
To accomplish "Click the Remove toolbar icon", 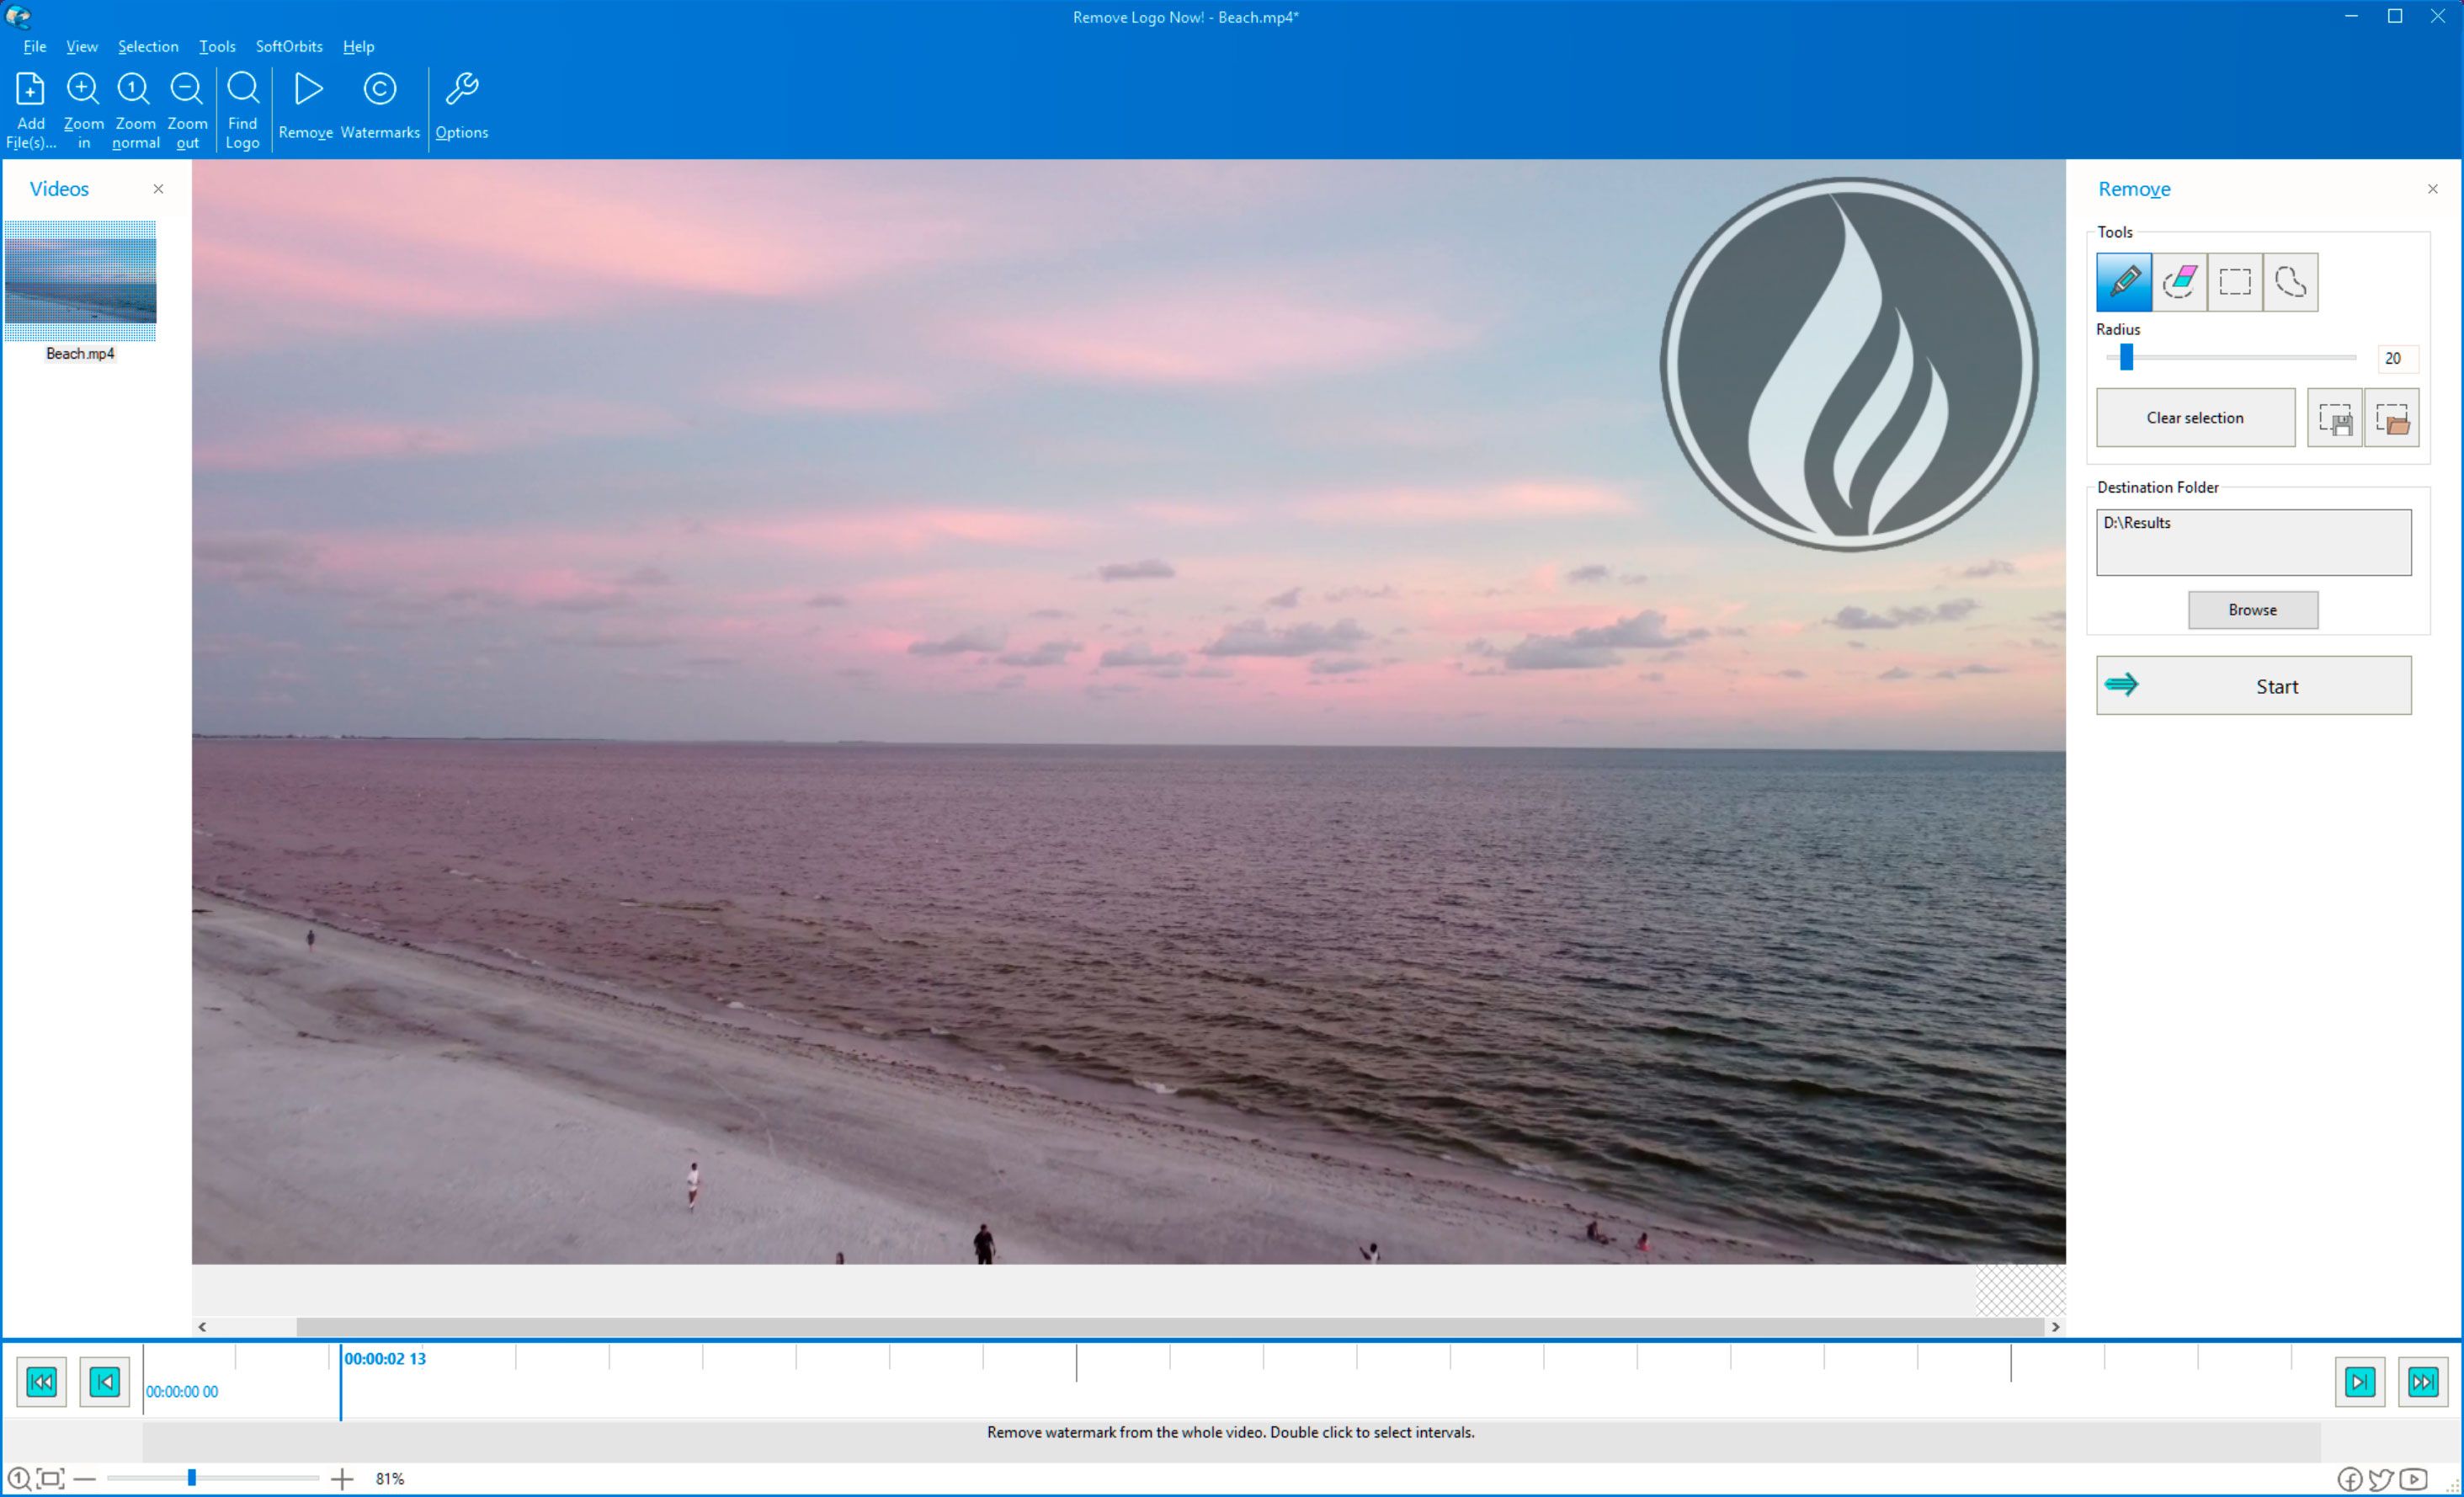I will [x=308, y=106].
